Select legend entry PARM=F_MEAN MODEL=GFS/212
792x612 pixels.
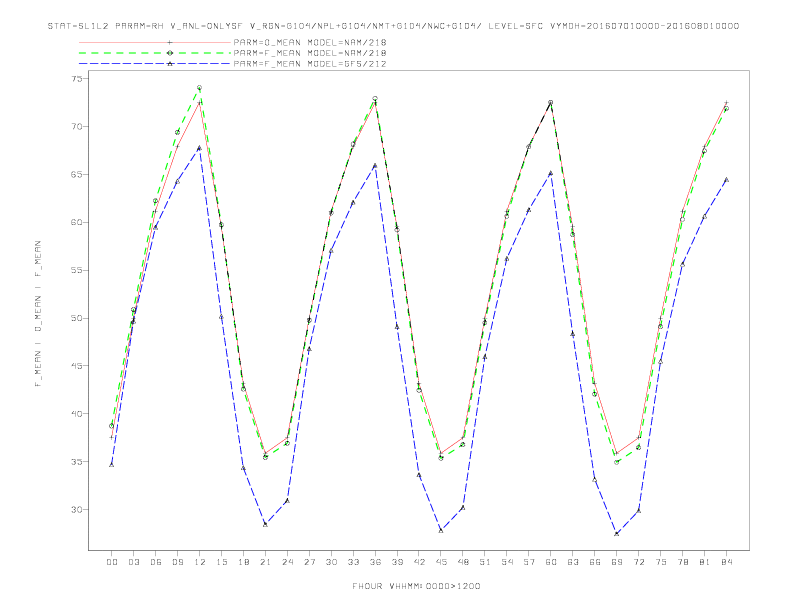pyautogui.click(x=310, y=64)
